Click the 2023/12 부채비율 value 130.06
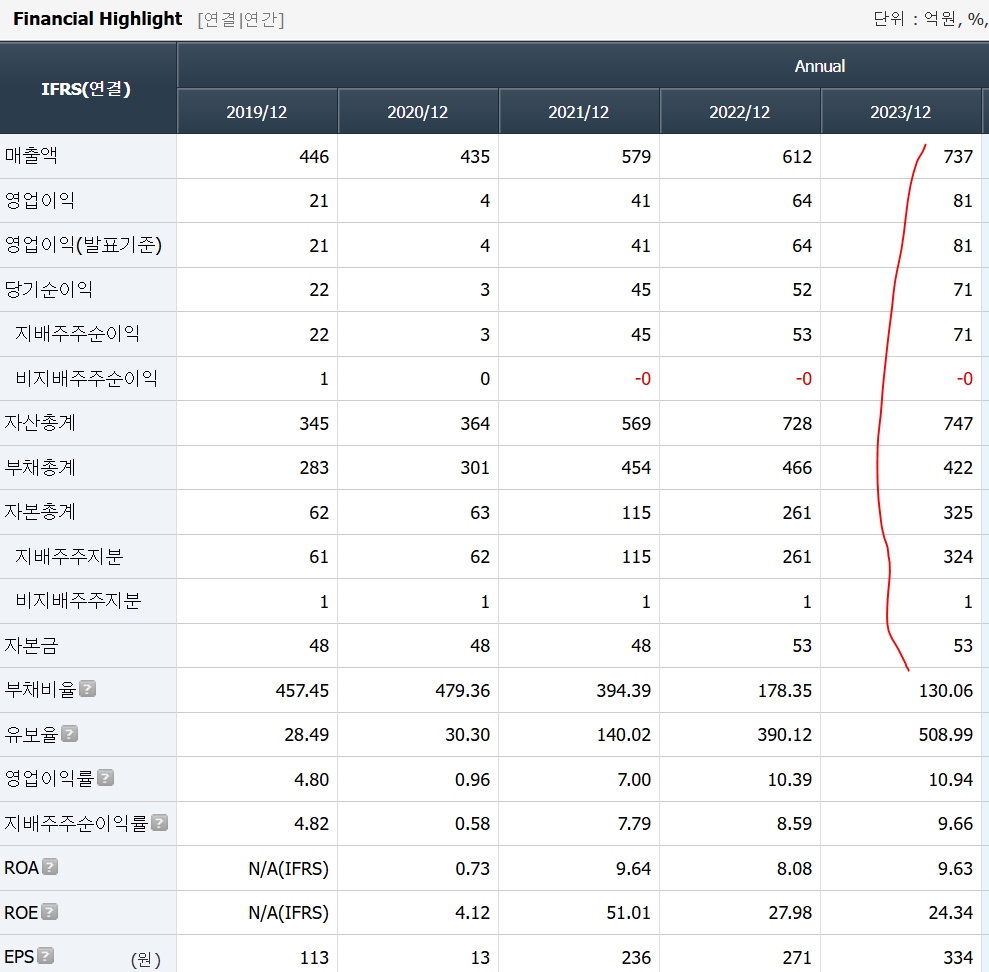This screenshot has width=989, height=972. point(945,691)
